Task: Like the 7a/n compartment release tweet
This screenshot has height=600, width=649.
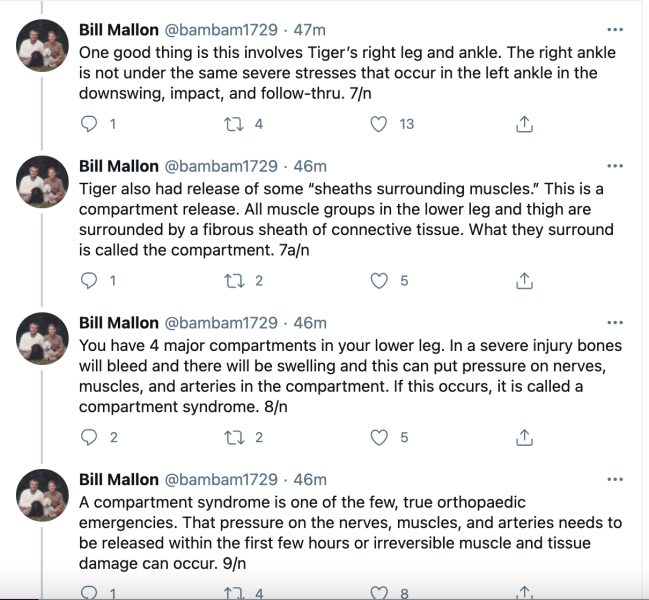Action: [379, 281]
